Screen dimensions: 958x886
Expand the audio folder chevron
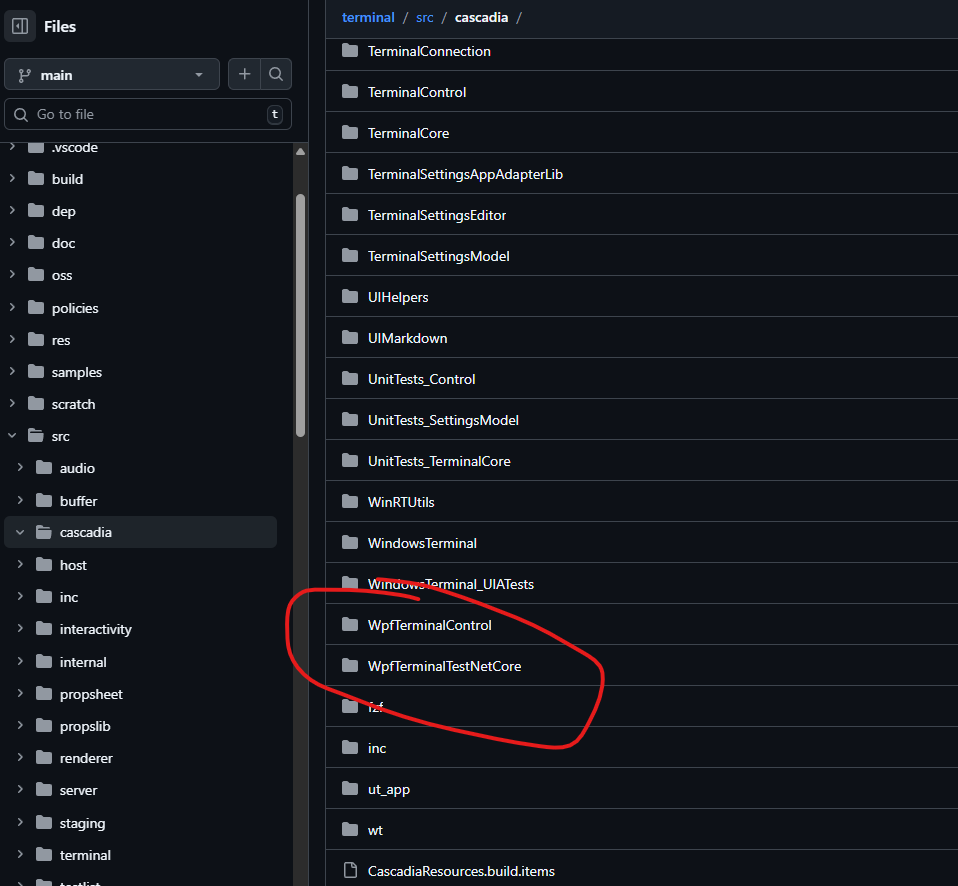pos(19,468)
